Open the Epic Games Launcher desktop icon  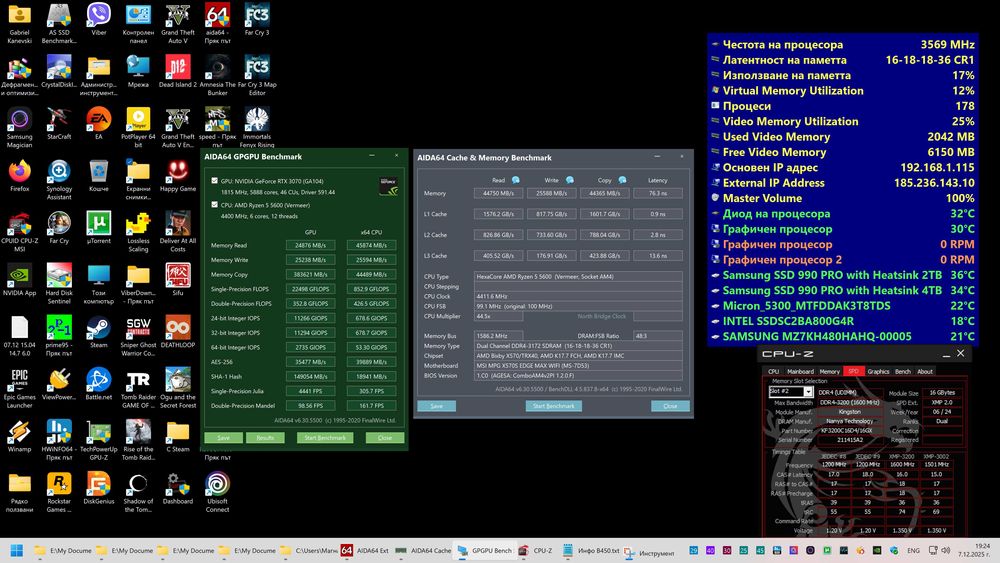click(19, 389)
